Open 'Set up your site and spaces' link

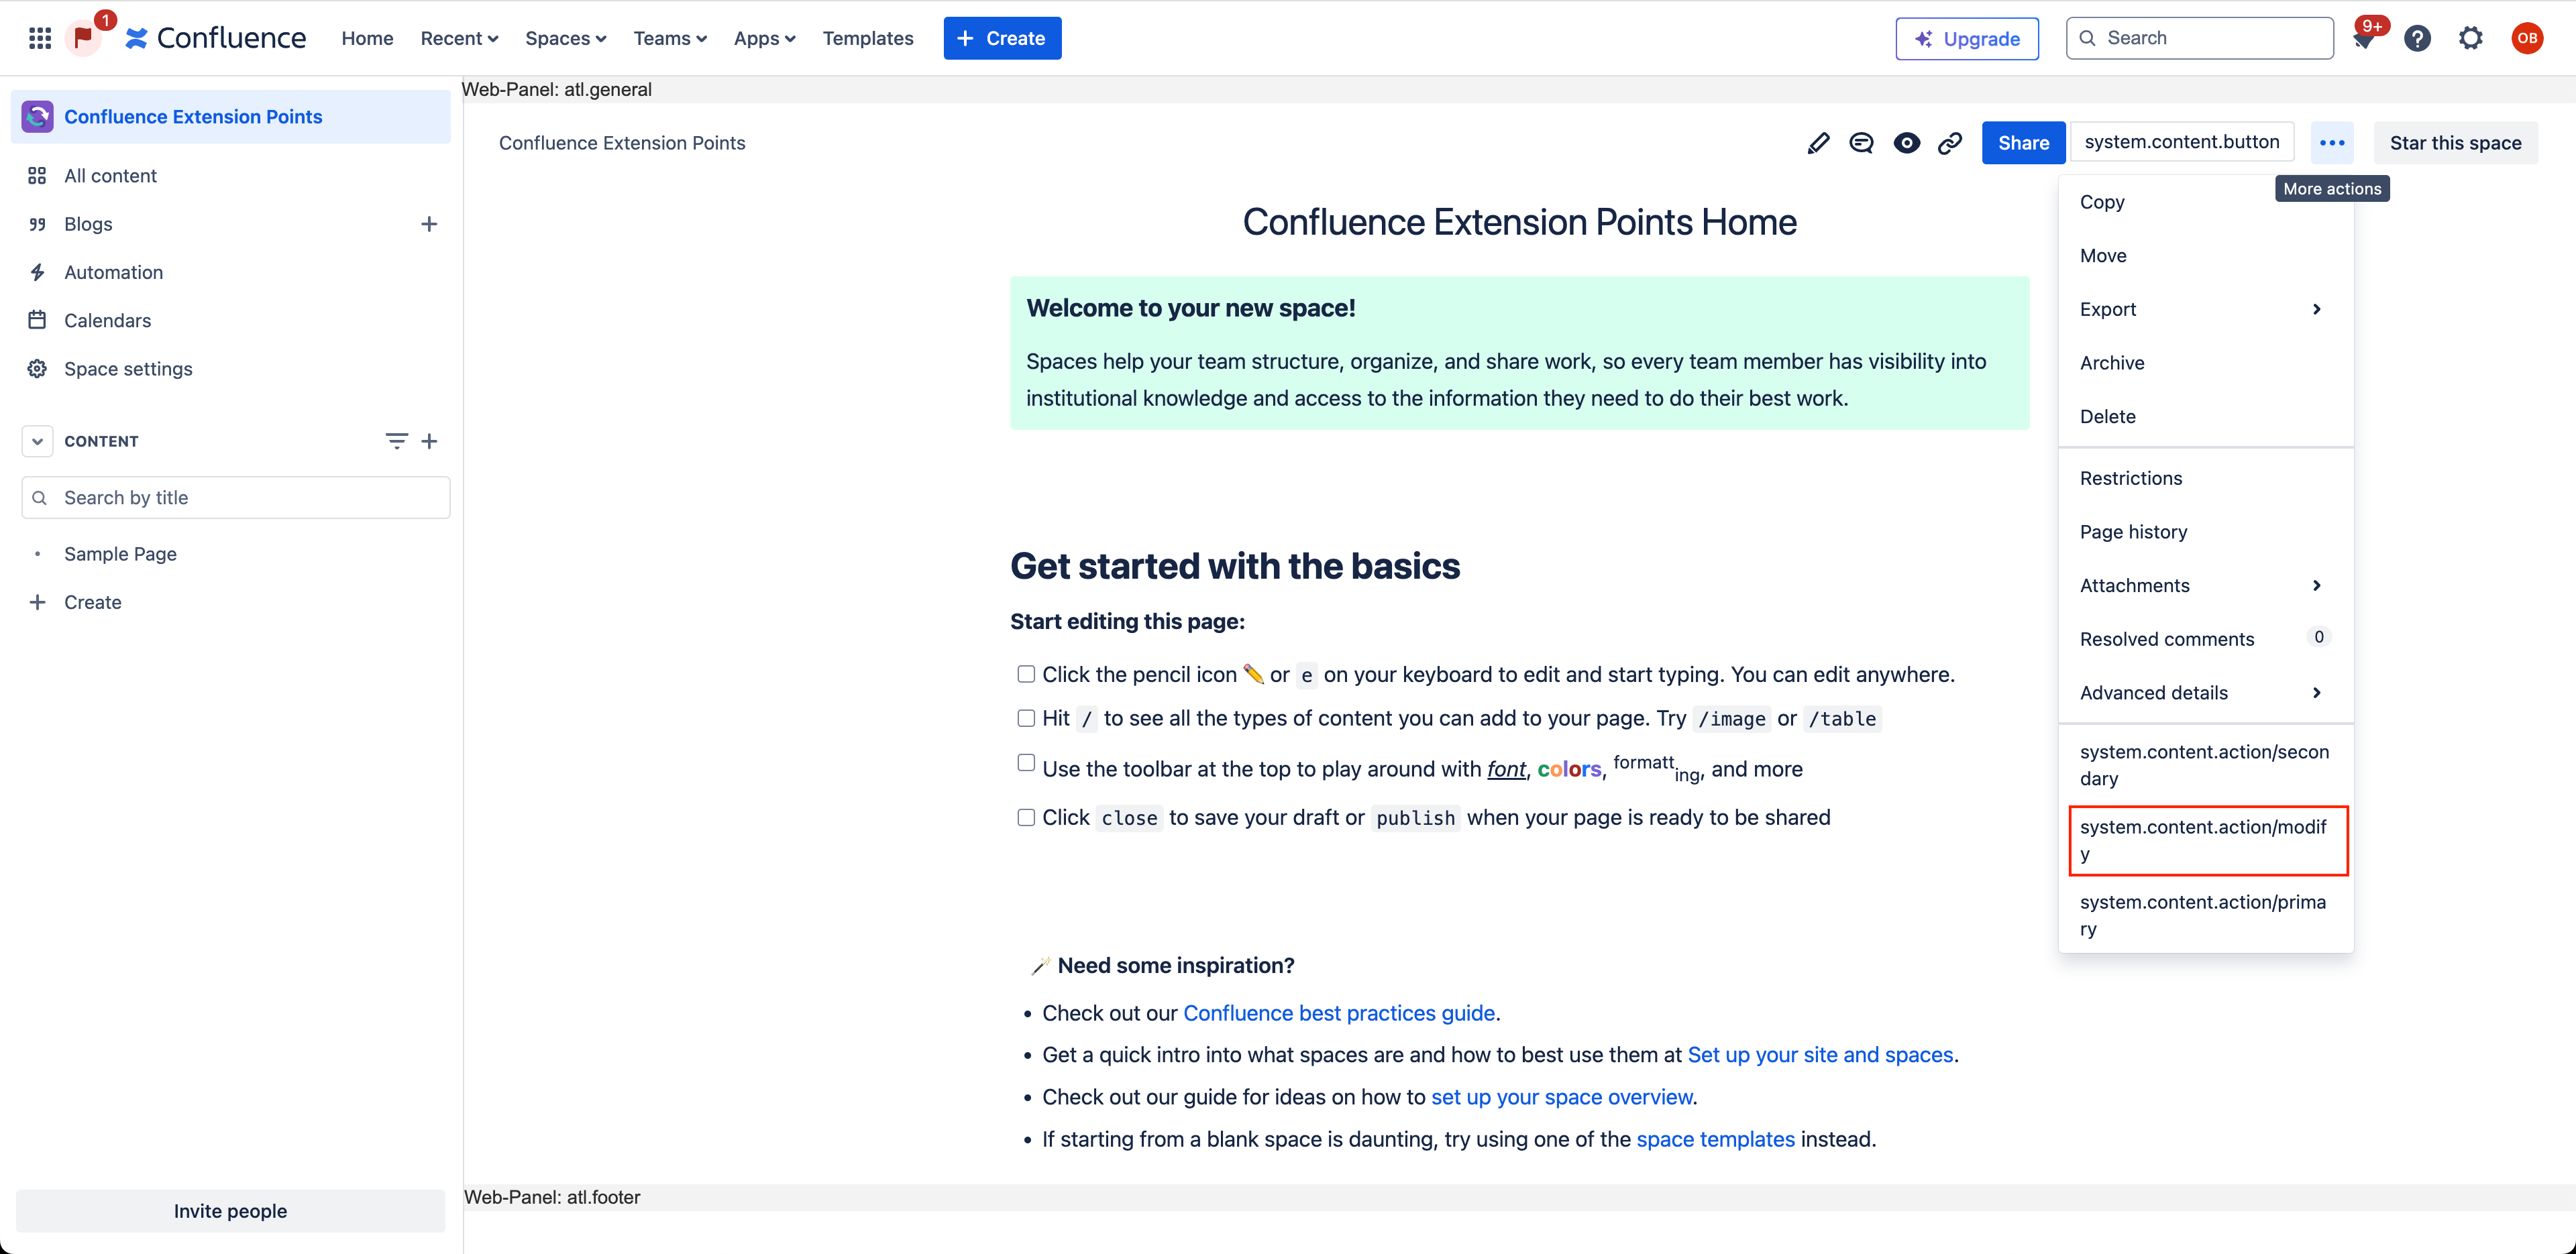pos(1820,1054)
